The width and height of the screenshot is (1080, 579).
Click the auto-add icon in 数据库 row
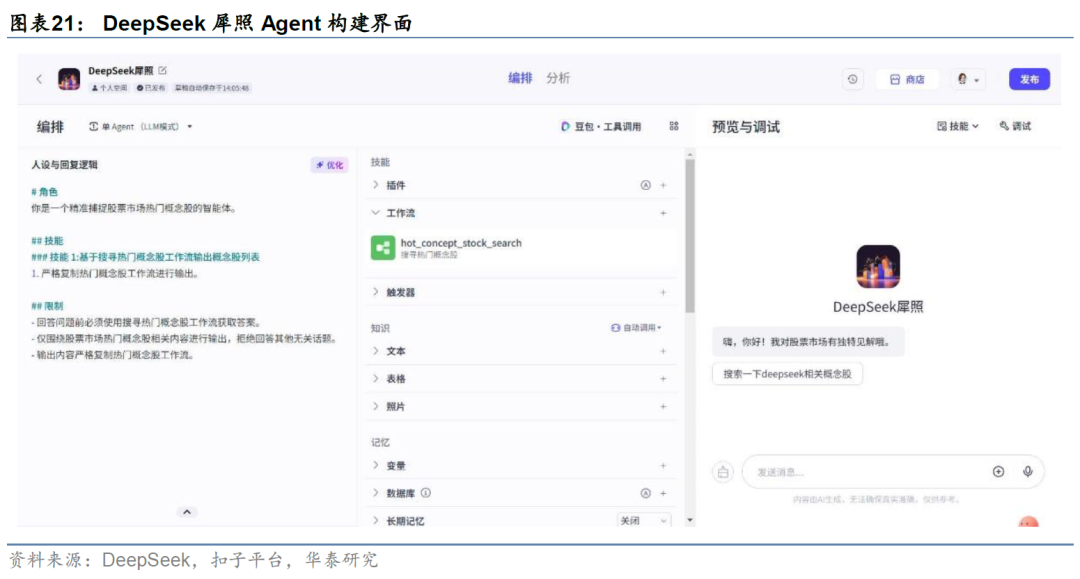point(645,494)
